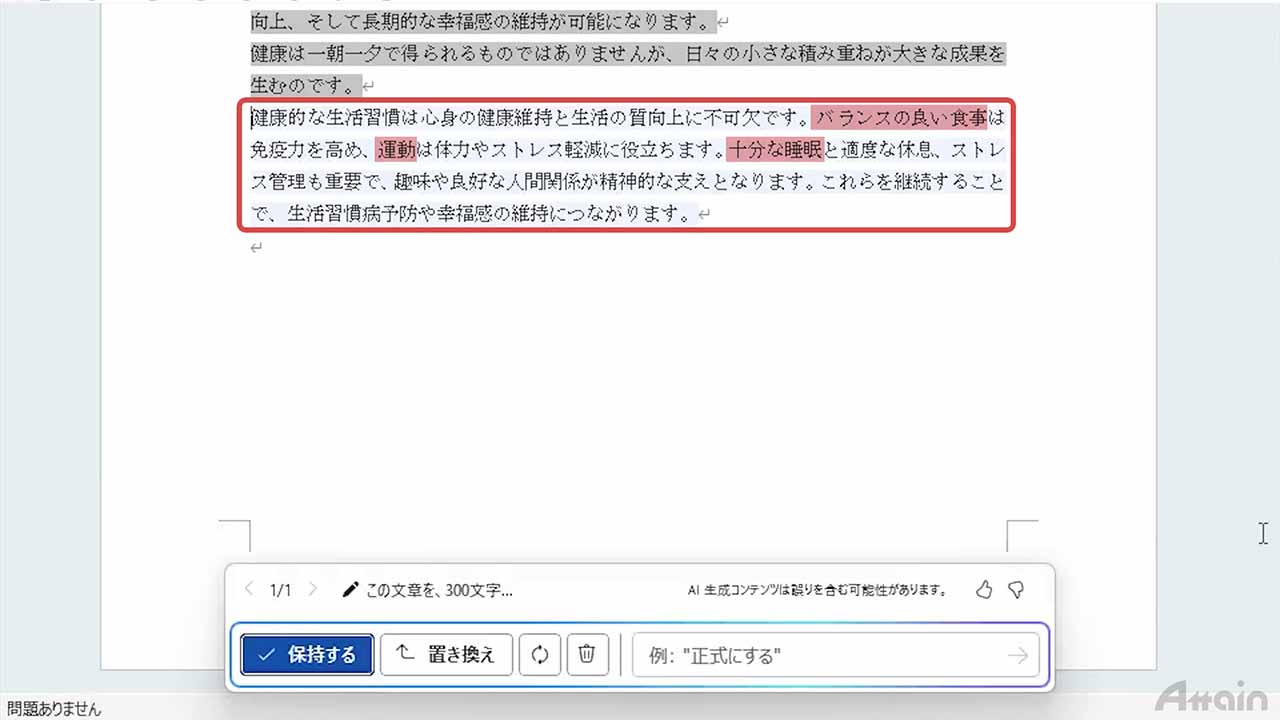The image size is (1280, 720).
Task: Click the 1/1 draft counter
Action: coord(281,590)
